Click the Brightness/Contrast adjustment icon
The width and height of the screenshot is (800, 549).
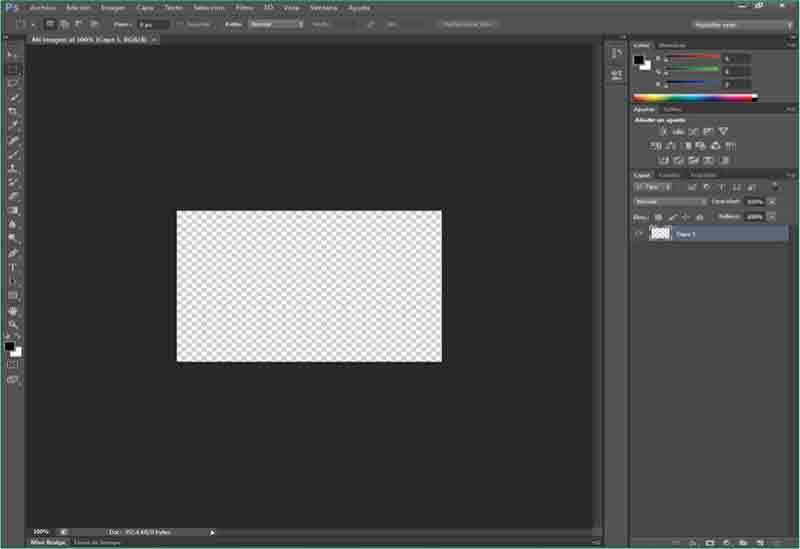coord(662,131)
